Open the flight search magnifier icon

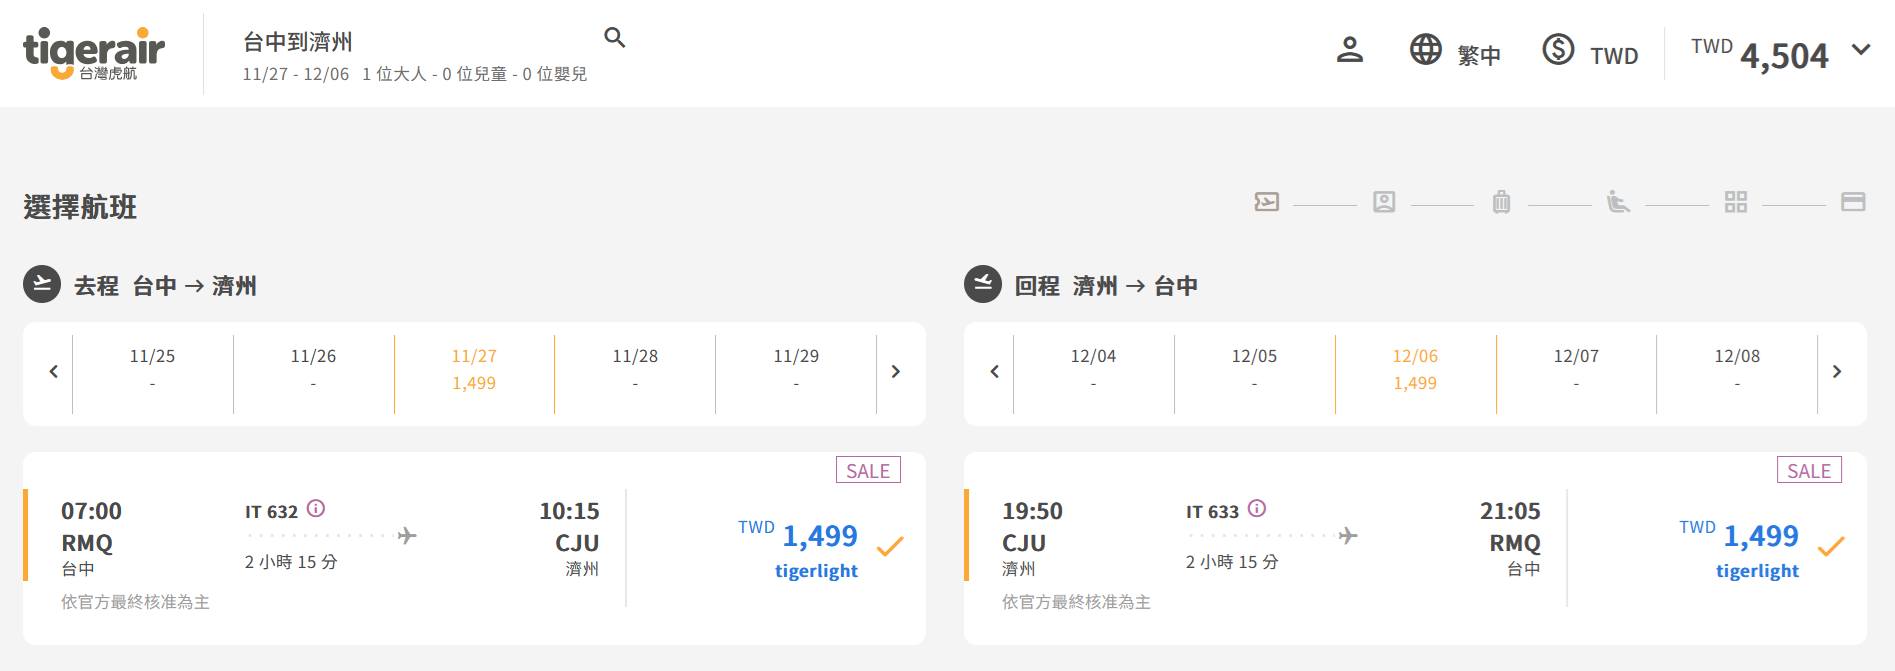(x=615, y=38)
